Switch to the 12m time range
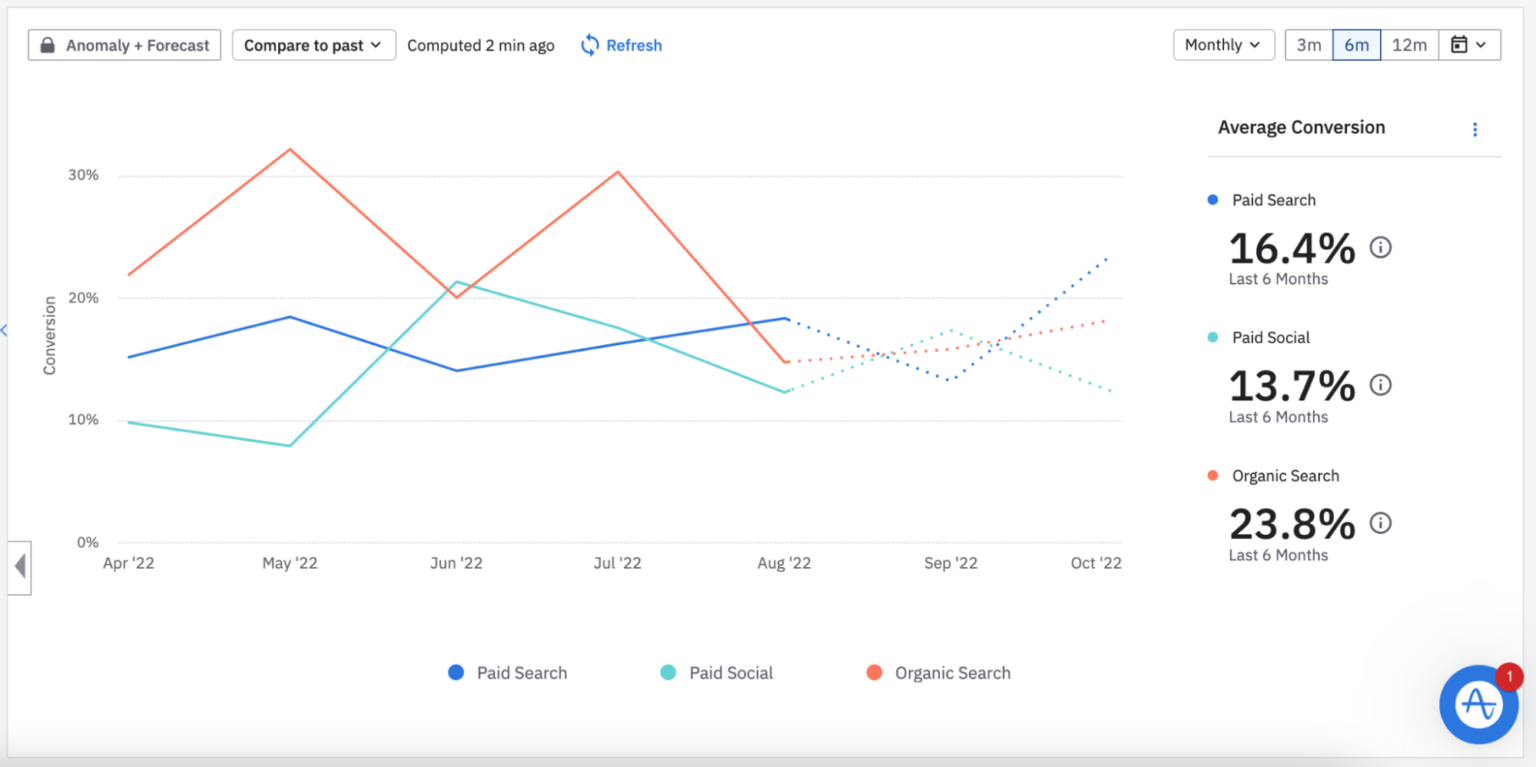 pyautogui.click(x=1409, y=44)
